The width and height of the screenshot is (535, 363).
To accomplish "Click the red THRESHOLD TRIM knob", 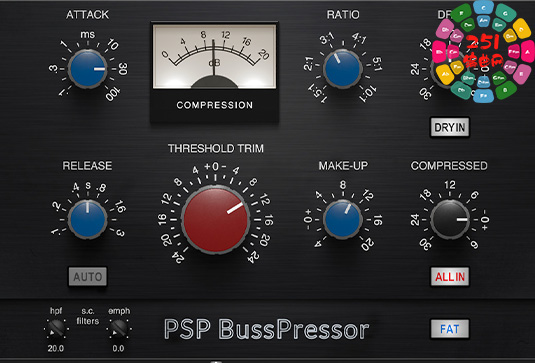I will click(215, 220).
